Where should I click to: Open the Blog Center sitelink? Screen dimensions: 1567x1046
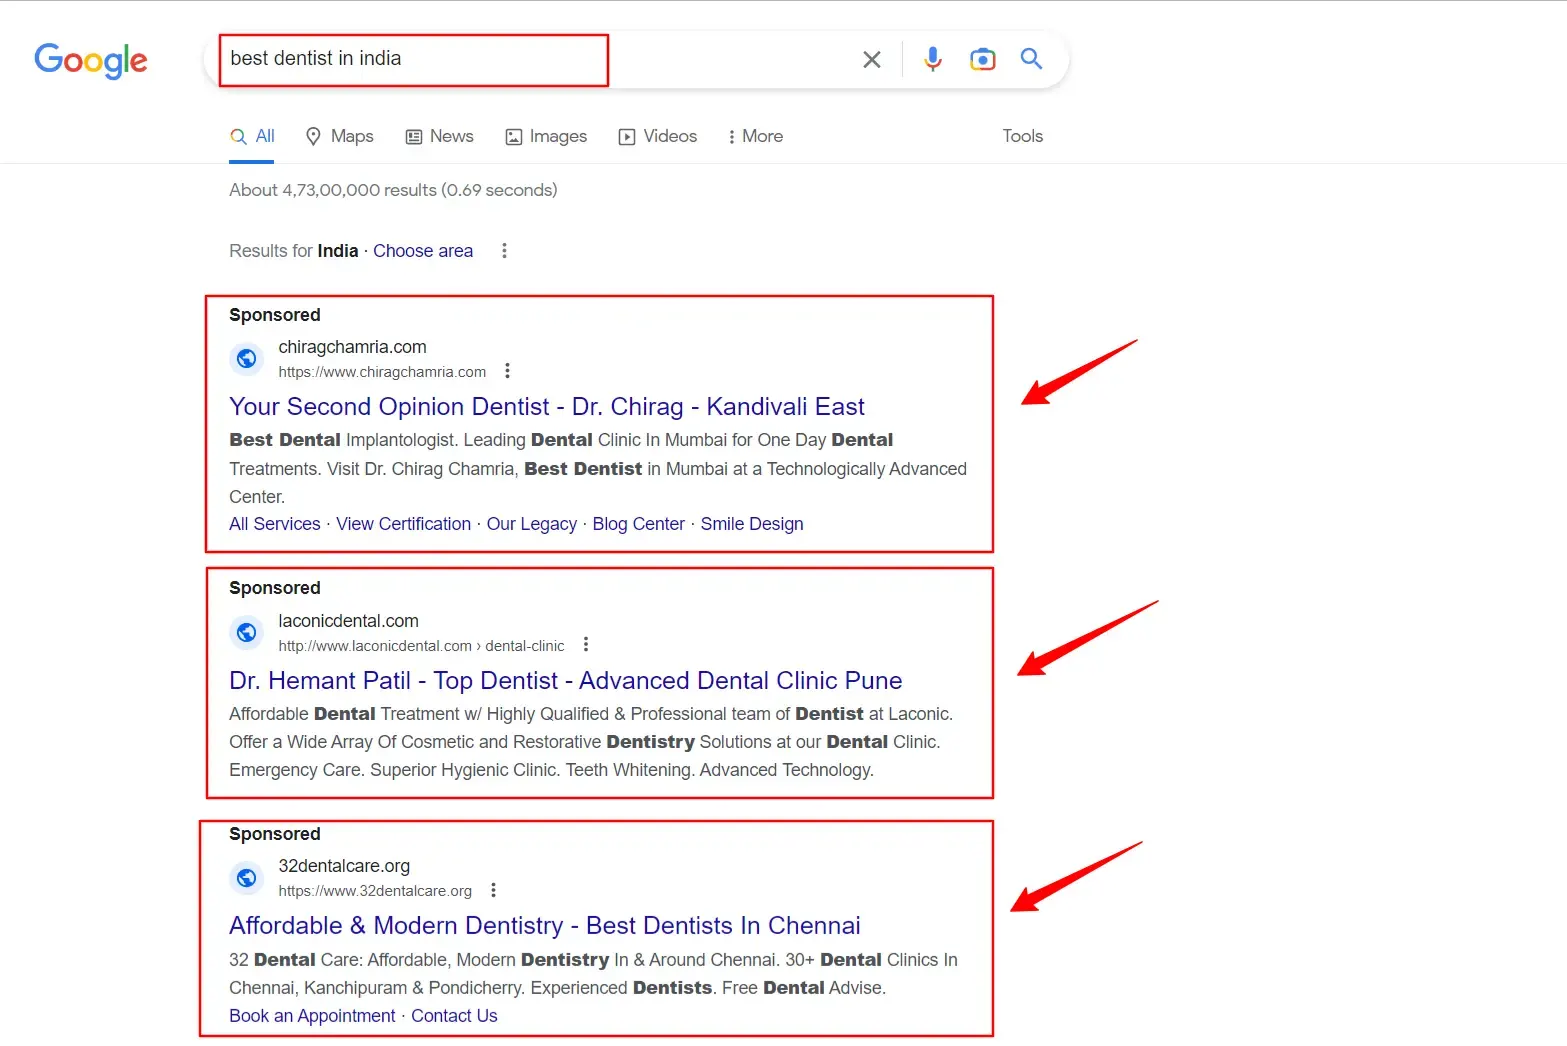pos(639,524)
